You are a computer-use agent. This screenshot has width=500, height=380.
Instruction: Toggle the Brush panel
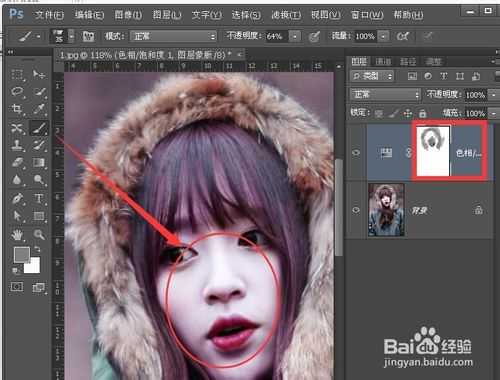88,36
